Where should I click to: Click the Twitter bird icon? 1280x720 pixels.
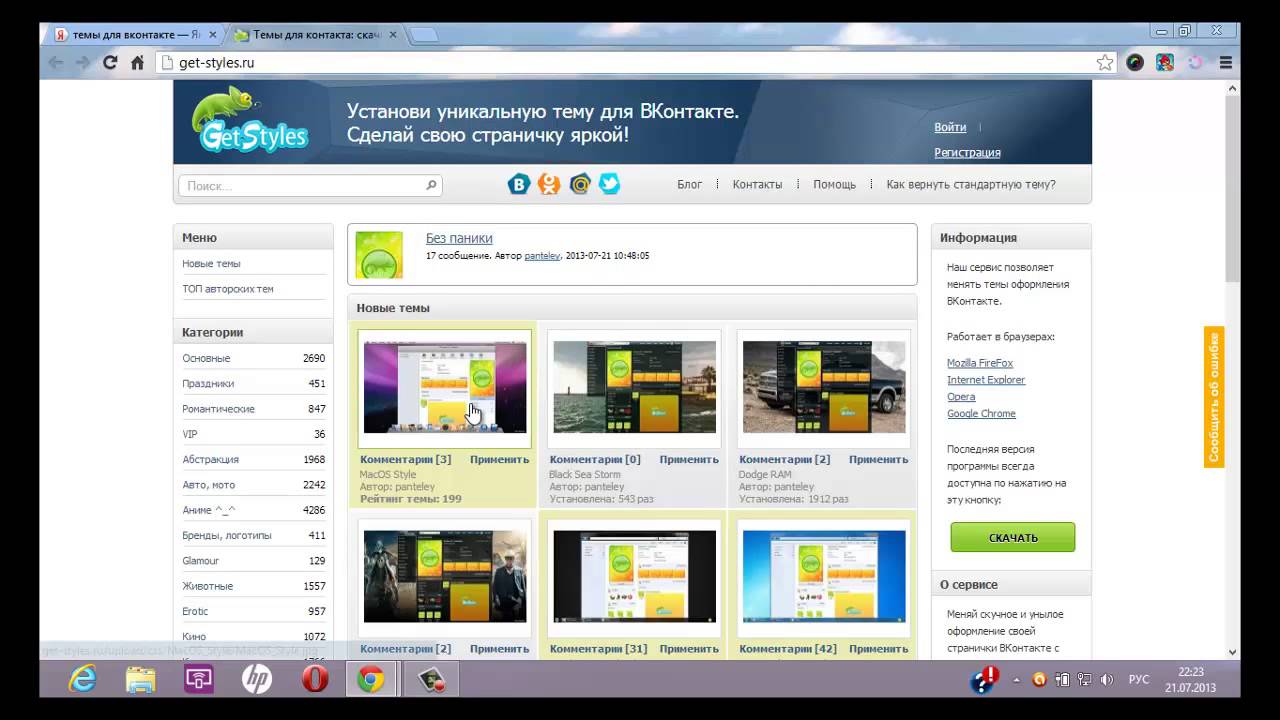click(609, 184)
